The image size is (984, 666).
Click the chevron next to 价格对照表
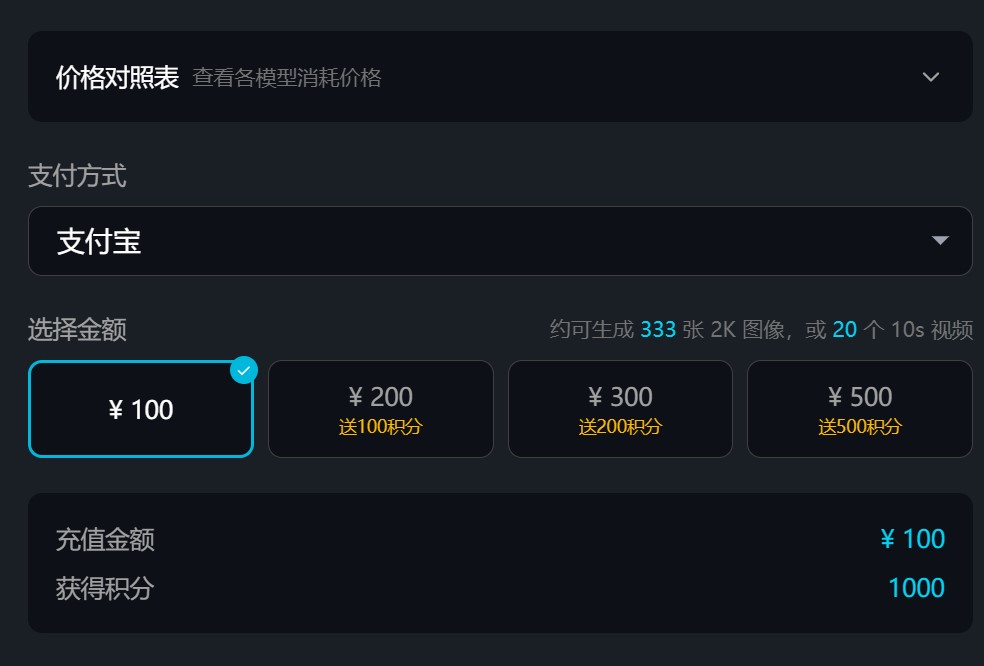point(931,76)
